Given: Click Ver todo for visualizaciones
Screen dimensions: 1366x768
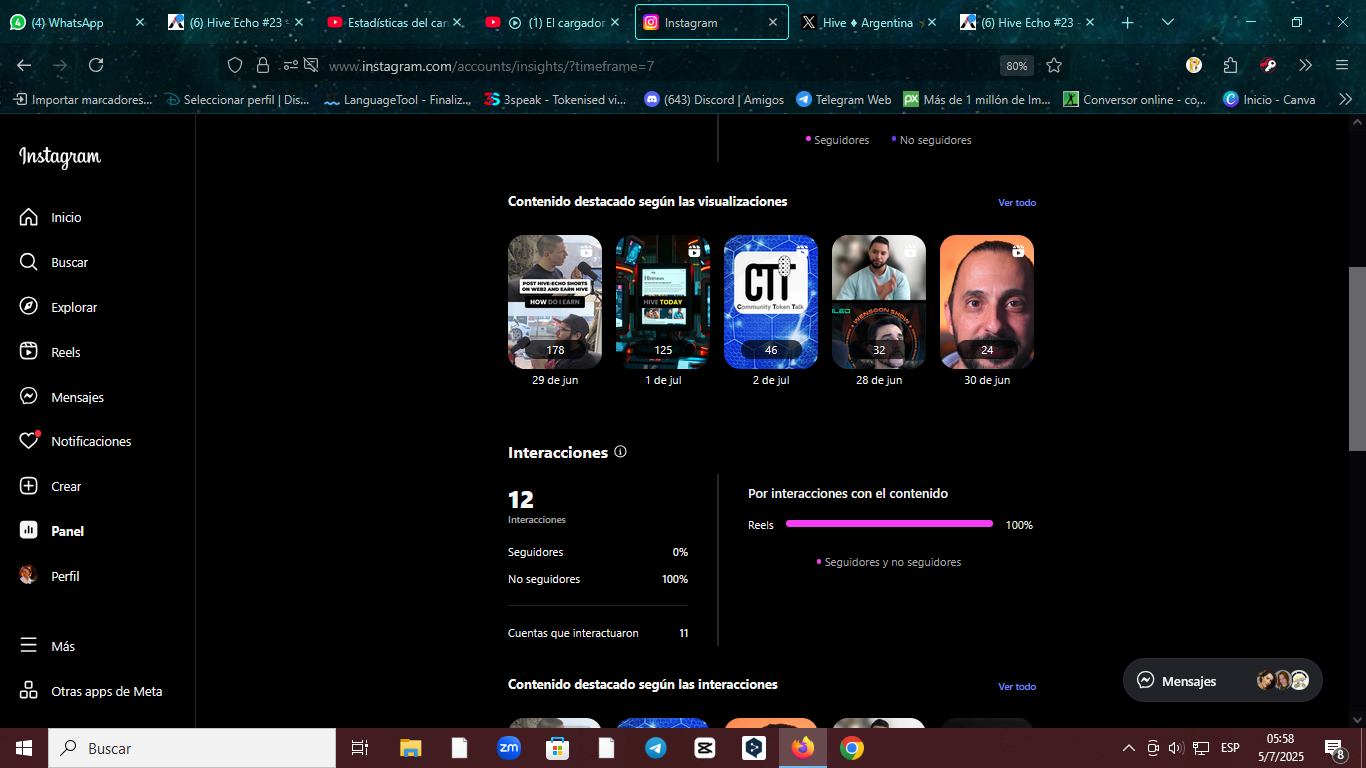Looking at the screenshot, I should tap(1017, 202).
